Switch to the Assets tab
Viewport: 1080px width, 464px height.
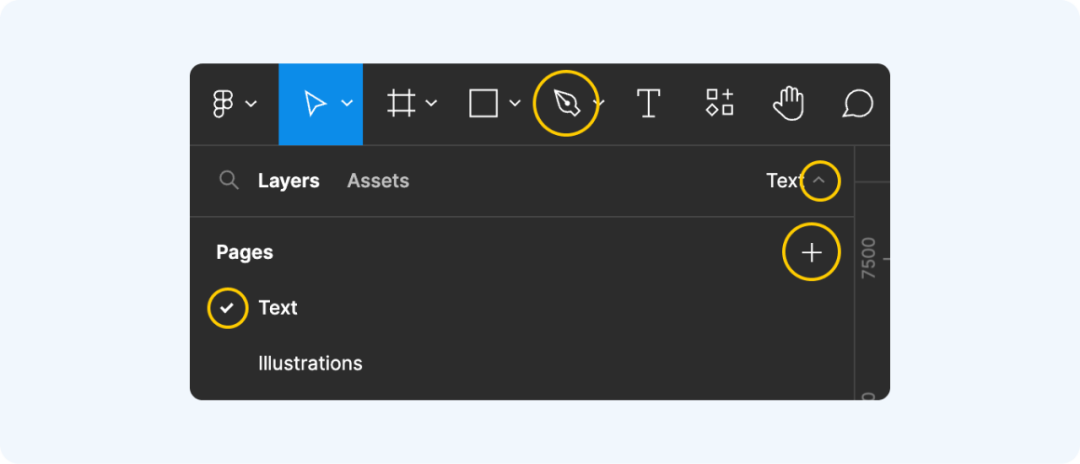(378, 181)
